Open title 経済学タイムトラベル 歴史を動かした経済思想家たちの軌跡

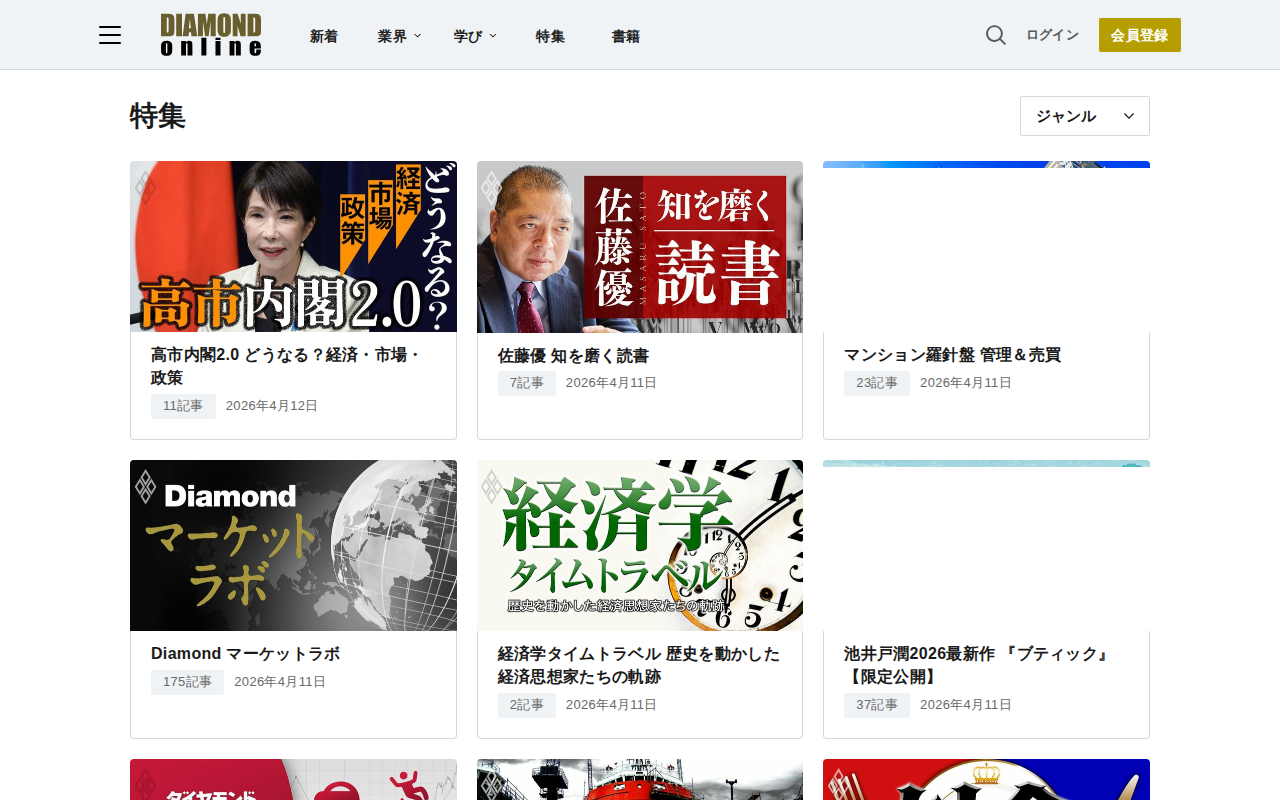tap(639, 665)
